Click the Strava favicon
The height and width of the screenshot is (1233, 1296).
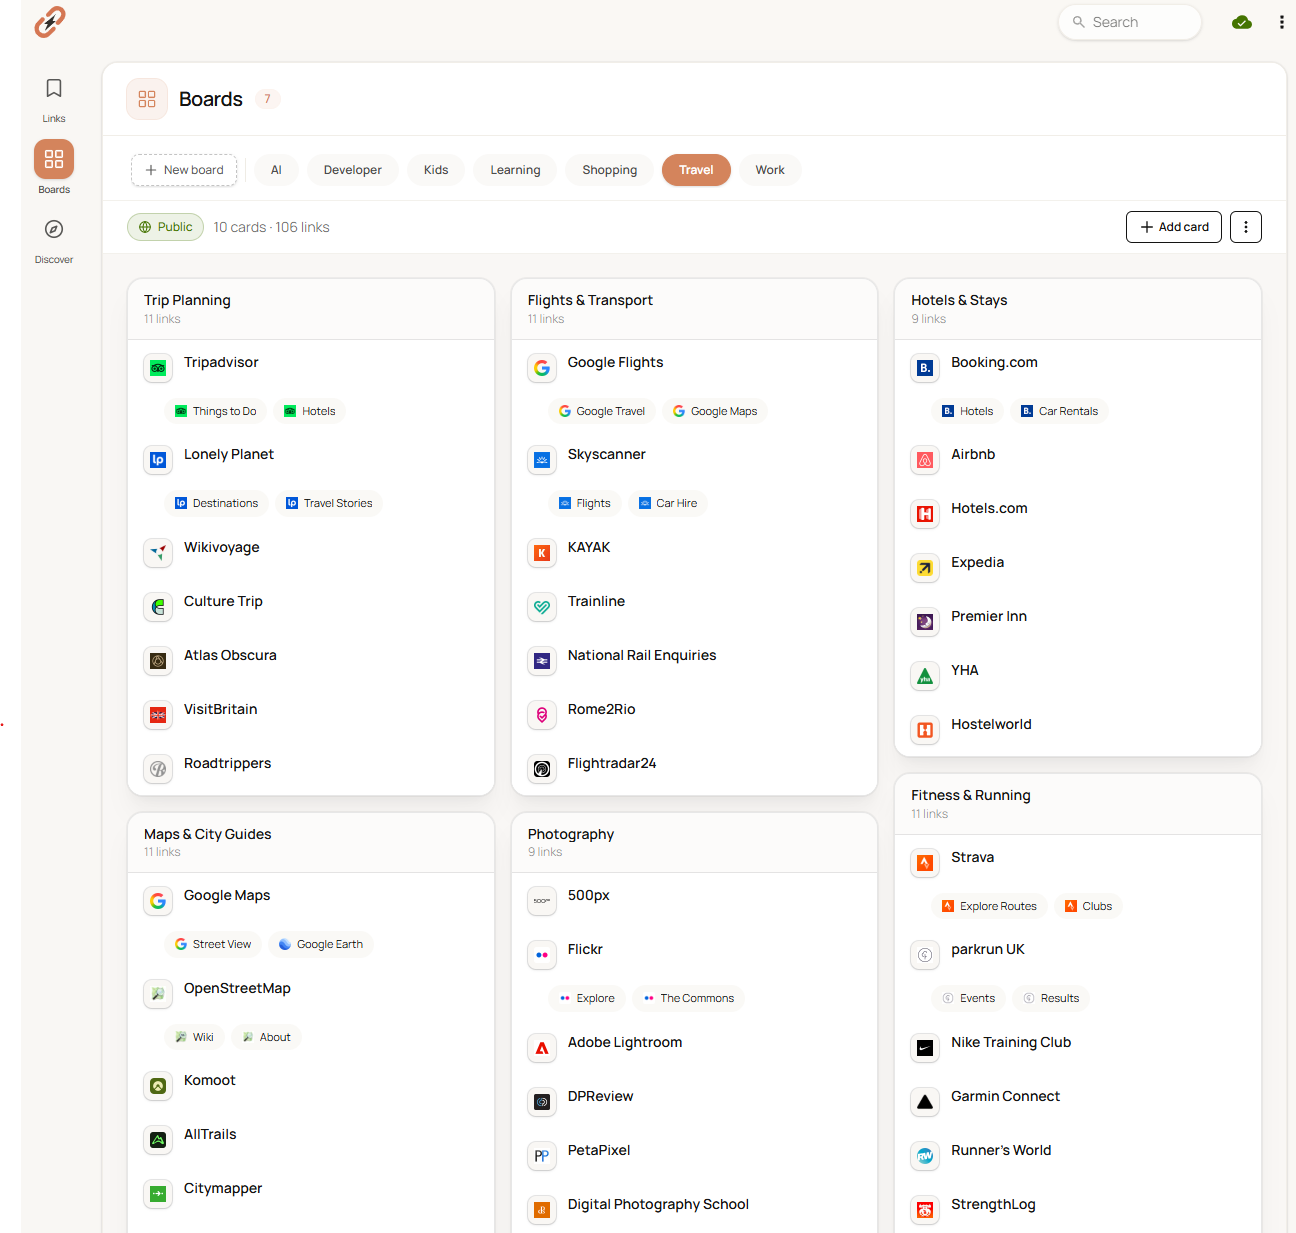(925, 863)
